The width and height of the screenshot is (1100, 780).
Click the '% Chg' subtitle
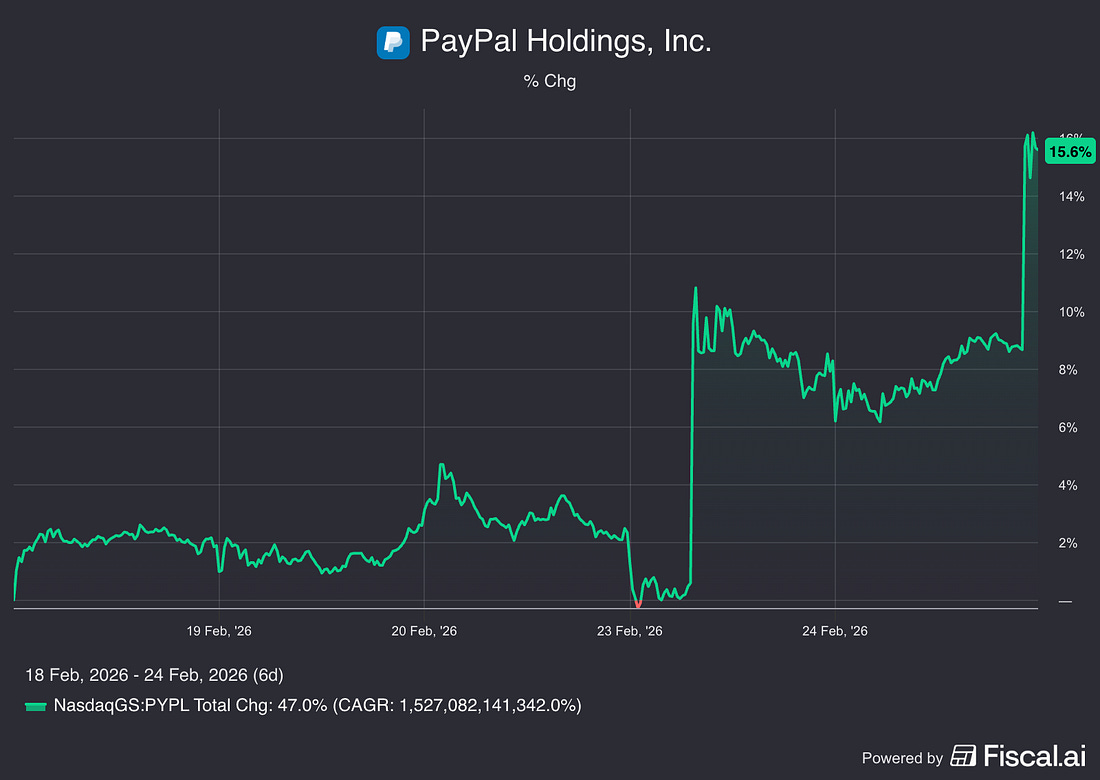click(549, 81)
